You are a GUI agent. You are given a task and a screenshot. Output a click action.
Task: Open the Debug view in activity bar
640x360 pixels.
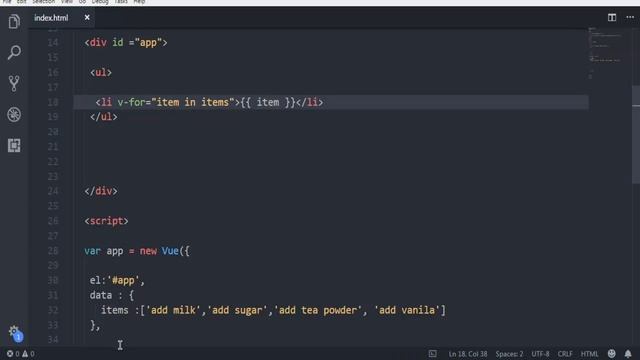coord(14,115)
